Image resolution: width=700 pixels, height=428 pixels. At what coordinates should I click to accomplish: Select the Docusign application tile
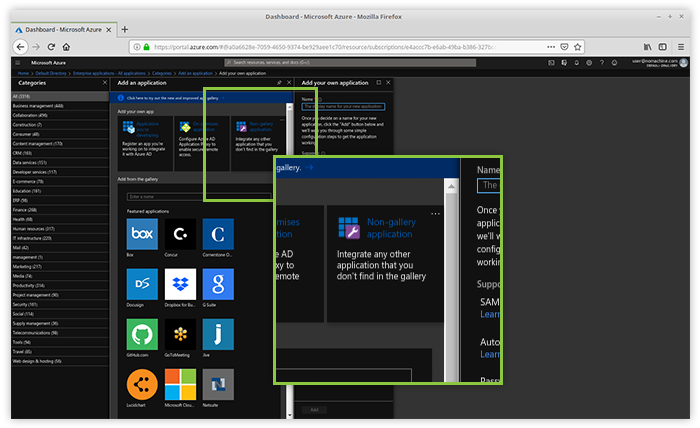tap(142, 284)
